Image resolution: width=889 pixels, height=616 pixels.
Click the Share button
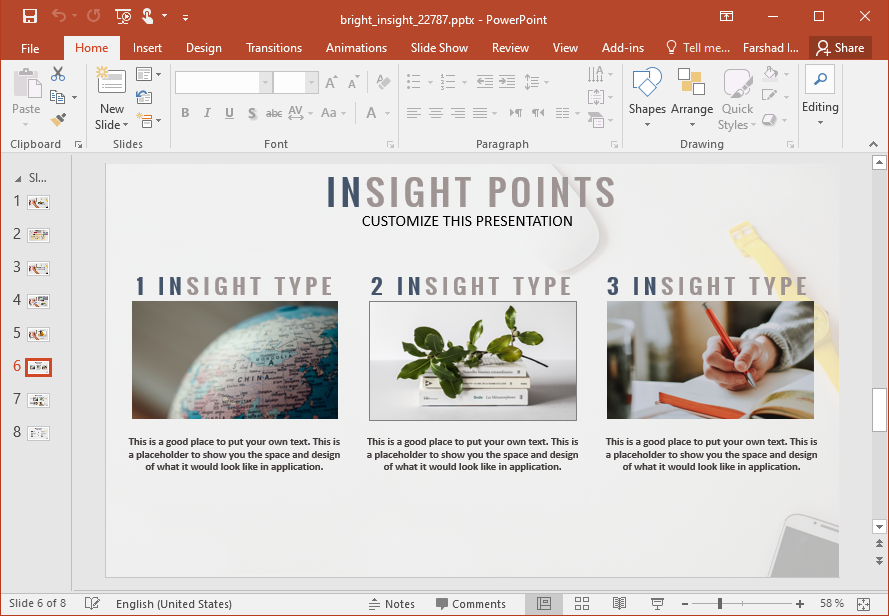[839, 48]
